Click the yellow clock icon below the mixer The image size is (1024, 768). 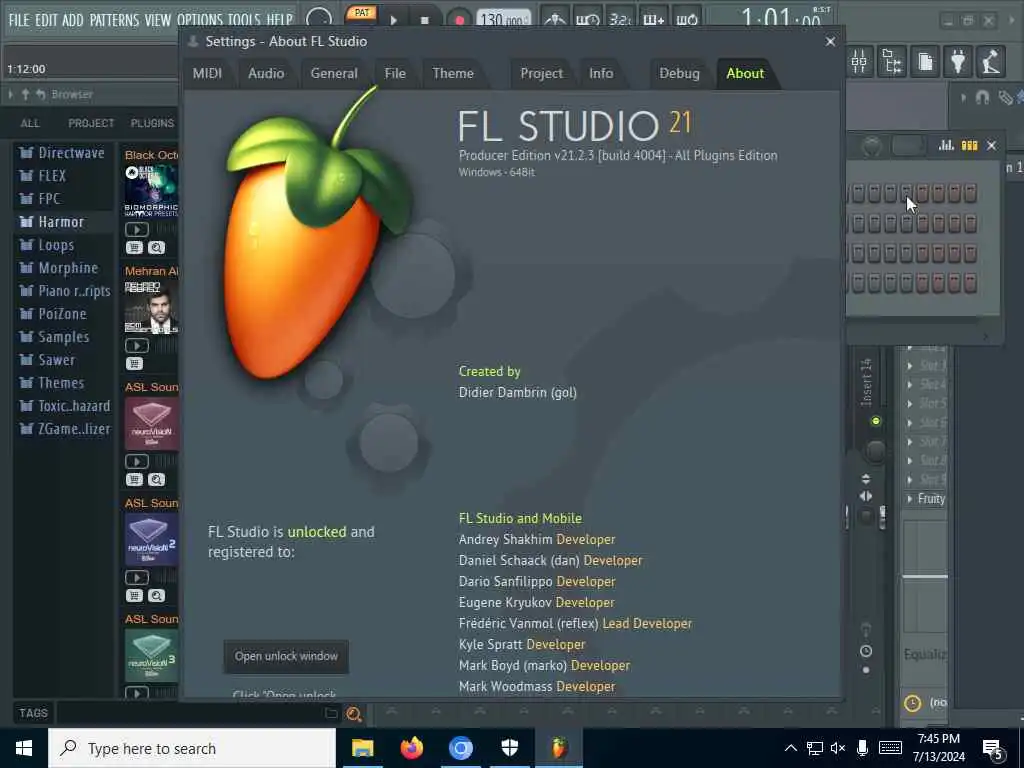912,703
